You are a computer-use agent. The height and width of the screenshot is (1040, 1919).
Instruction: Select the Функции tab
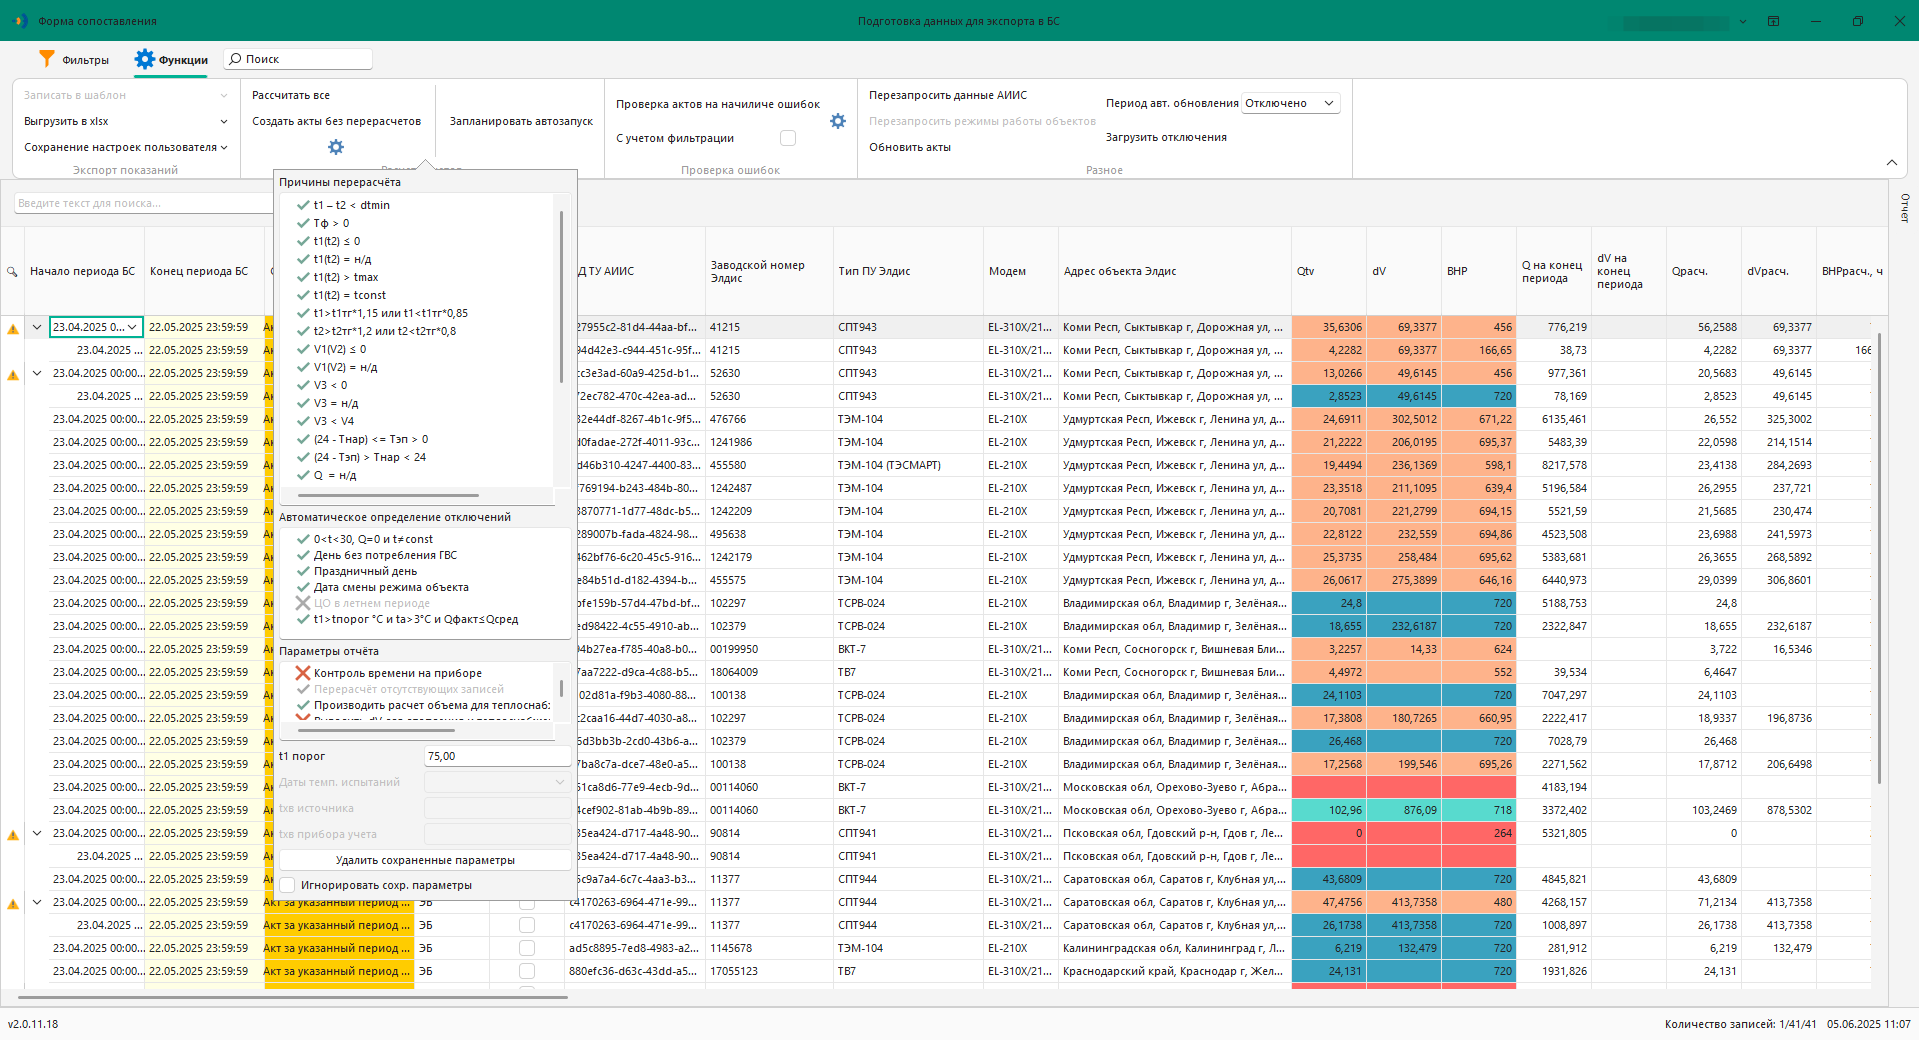(172, 60)
